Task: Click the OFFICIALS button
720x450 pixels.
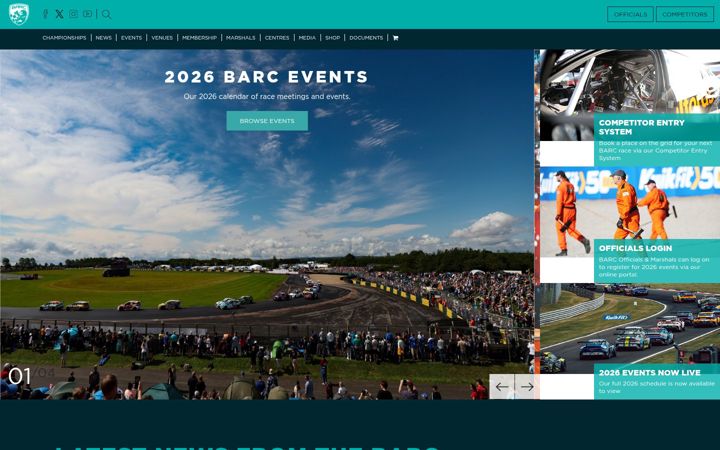Action: (x=630, y=14)
